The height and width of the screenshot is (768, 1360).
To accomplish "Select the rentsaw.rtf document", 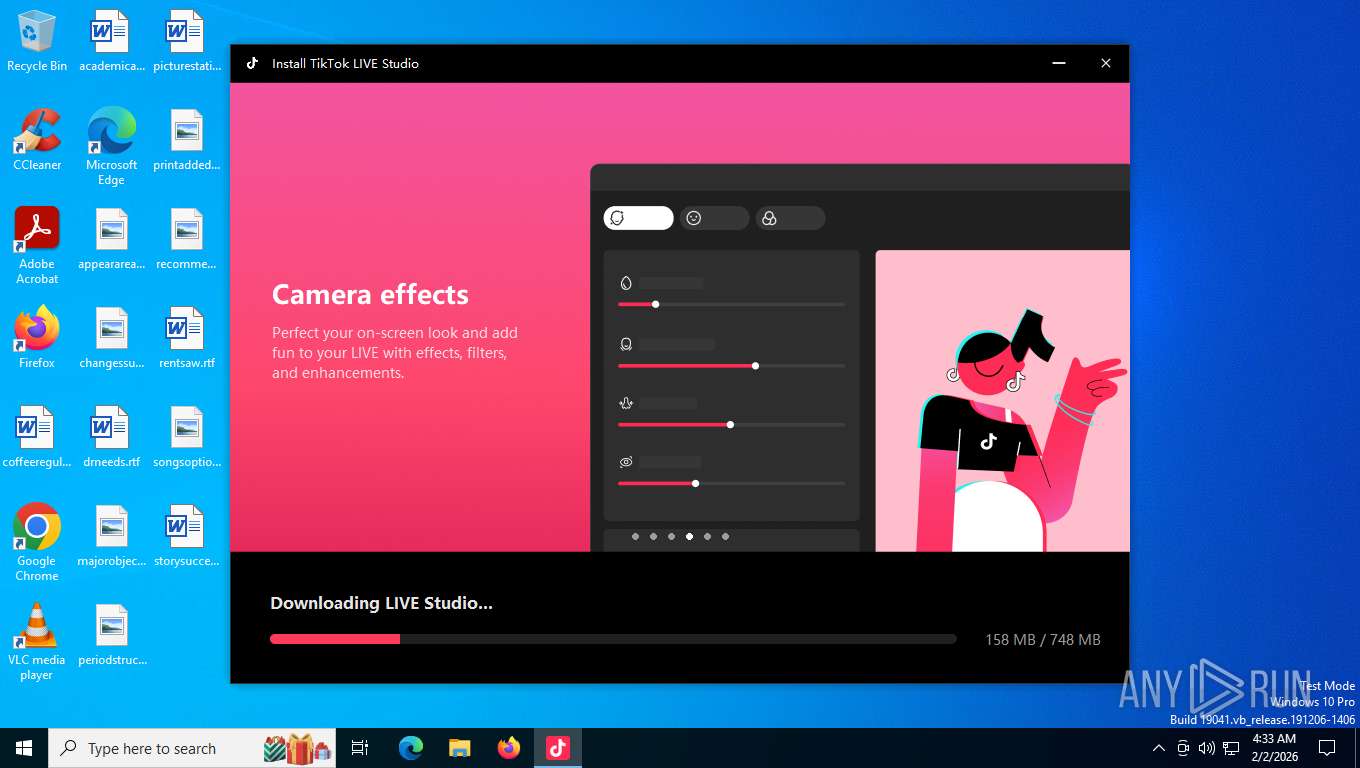I will (186, 338).
